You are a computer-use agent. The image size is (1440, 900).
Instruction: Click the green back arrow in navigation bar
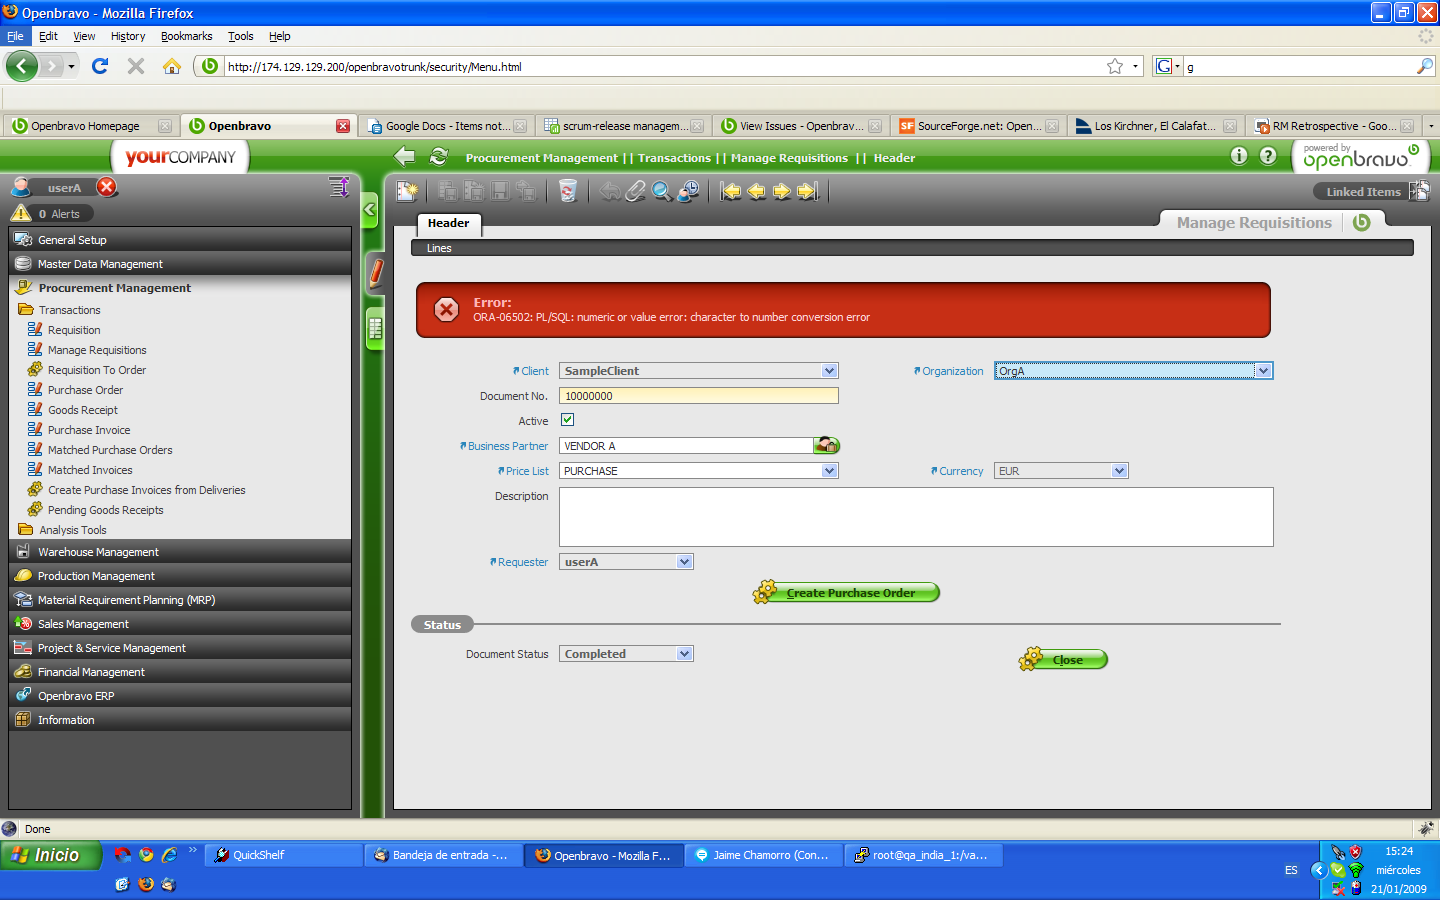tap(405, 156)
